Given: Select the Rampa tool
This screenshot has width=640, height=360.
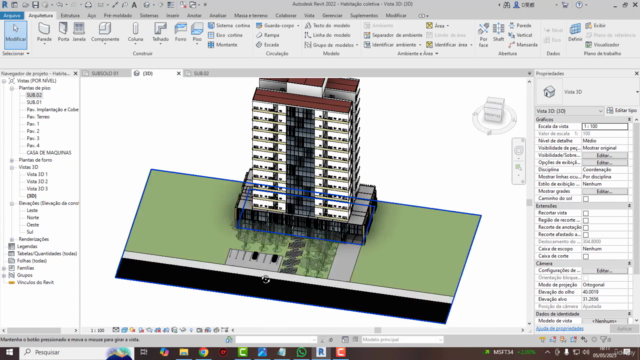Looking at the screenshot, I should click(x=268, y=35).
